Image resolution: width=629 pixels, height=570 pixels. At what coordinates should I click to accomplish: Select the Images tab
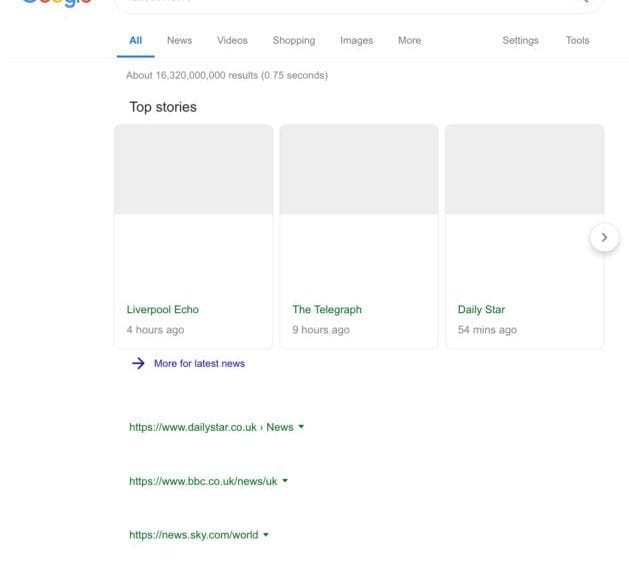point(356,41)
